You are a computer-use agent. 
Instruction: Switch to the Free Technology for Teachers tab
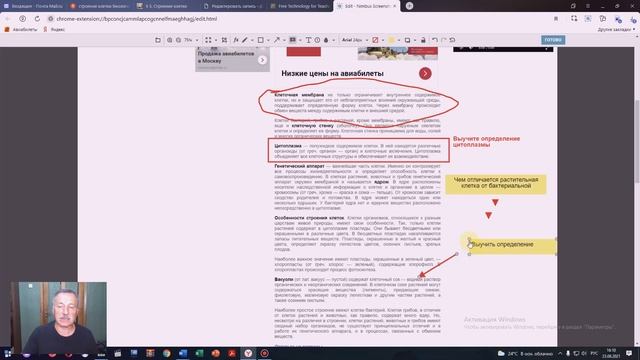click(300, 6)
